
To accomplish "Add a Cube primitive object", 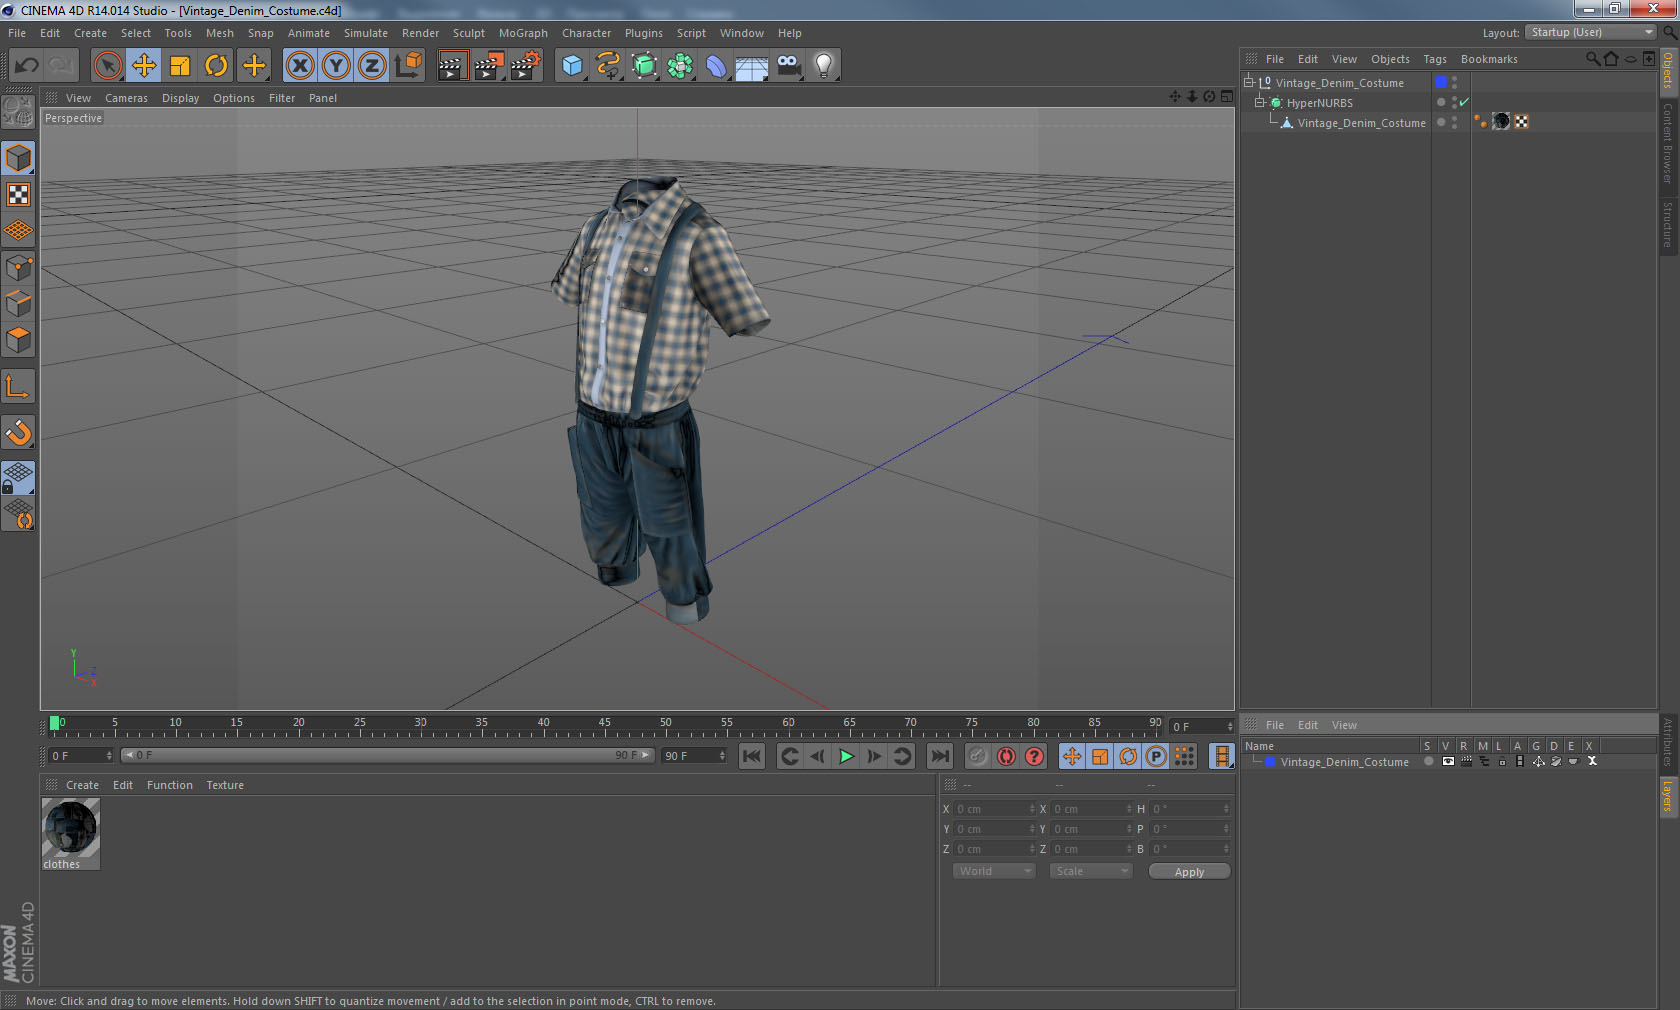I will [x=572, y=66].
